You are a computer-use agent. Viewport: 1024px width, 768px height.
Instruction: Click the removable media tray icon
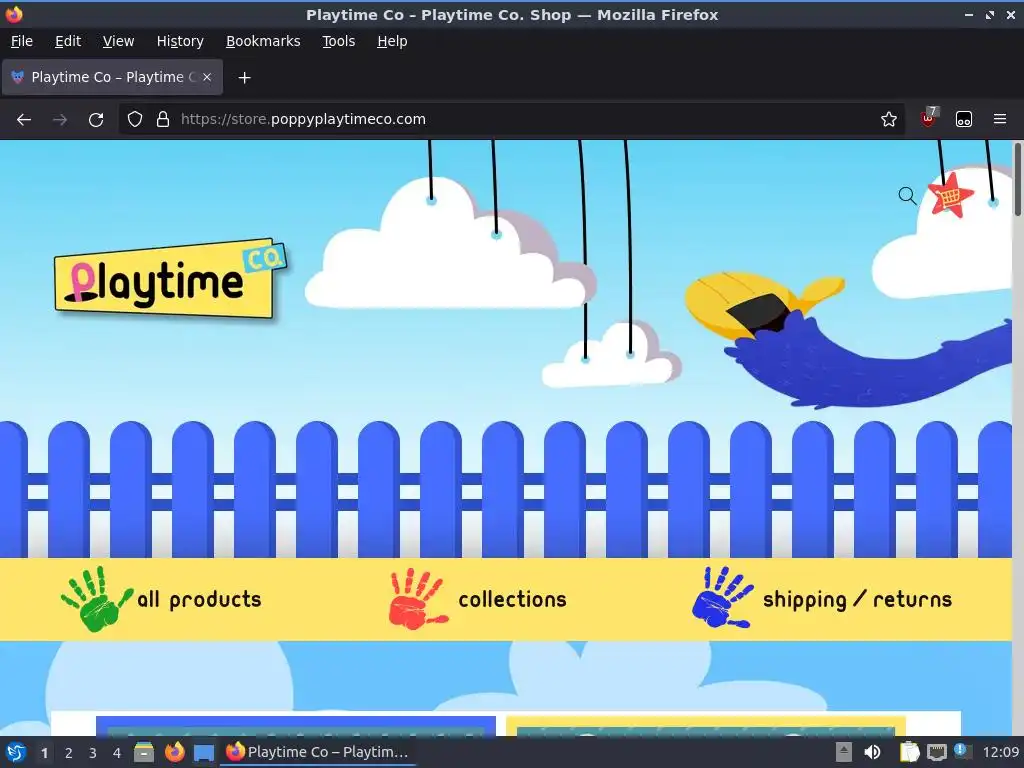tap(844, 752)
